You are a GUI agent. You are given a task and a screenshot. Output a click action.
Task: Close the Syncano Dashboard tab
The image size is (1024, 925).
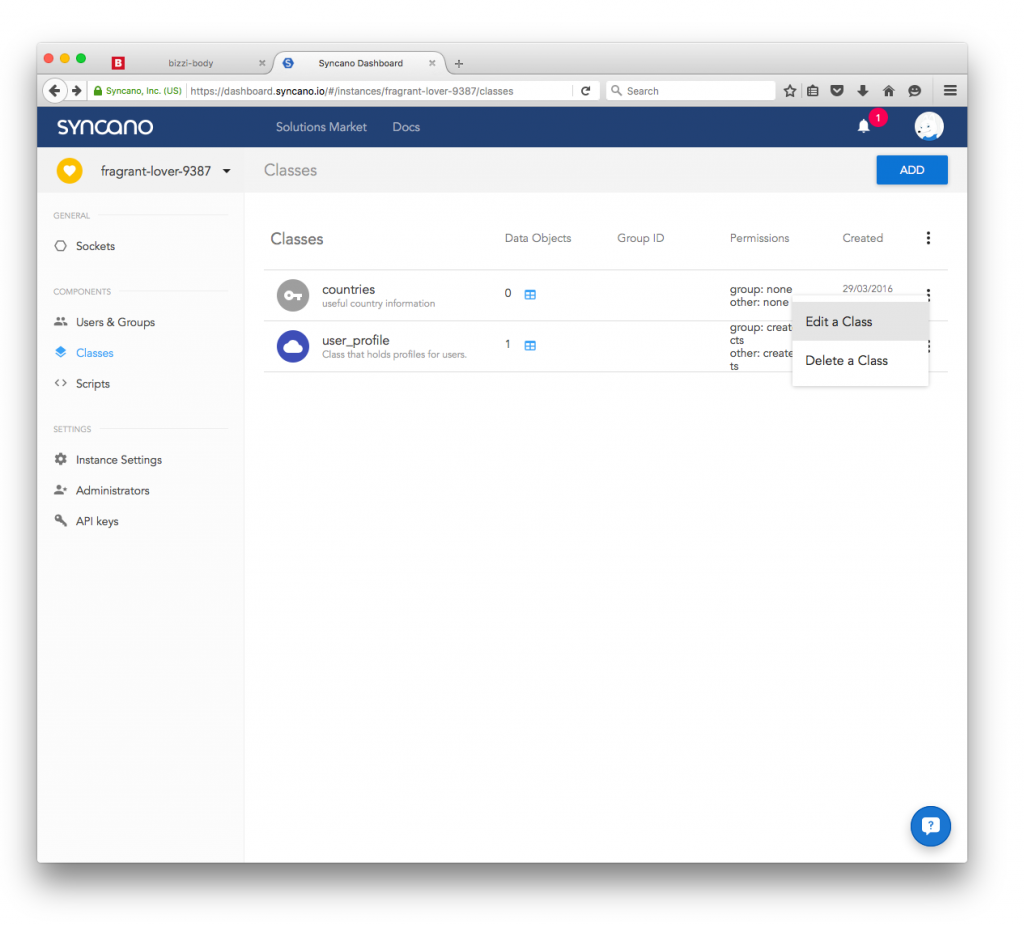pyautogui.click(x=432, y=63)
